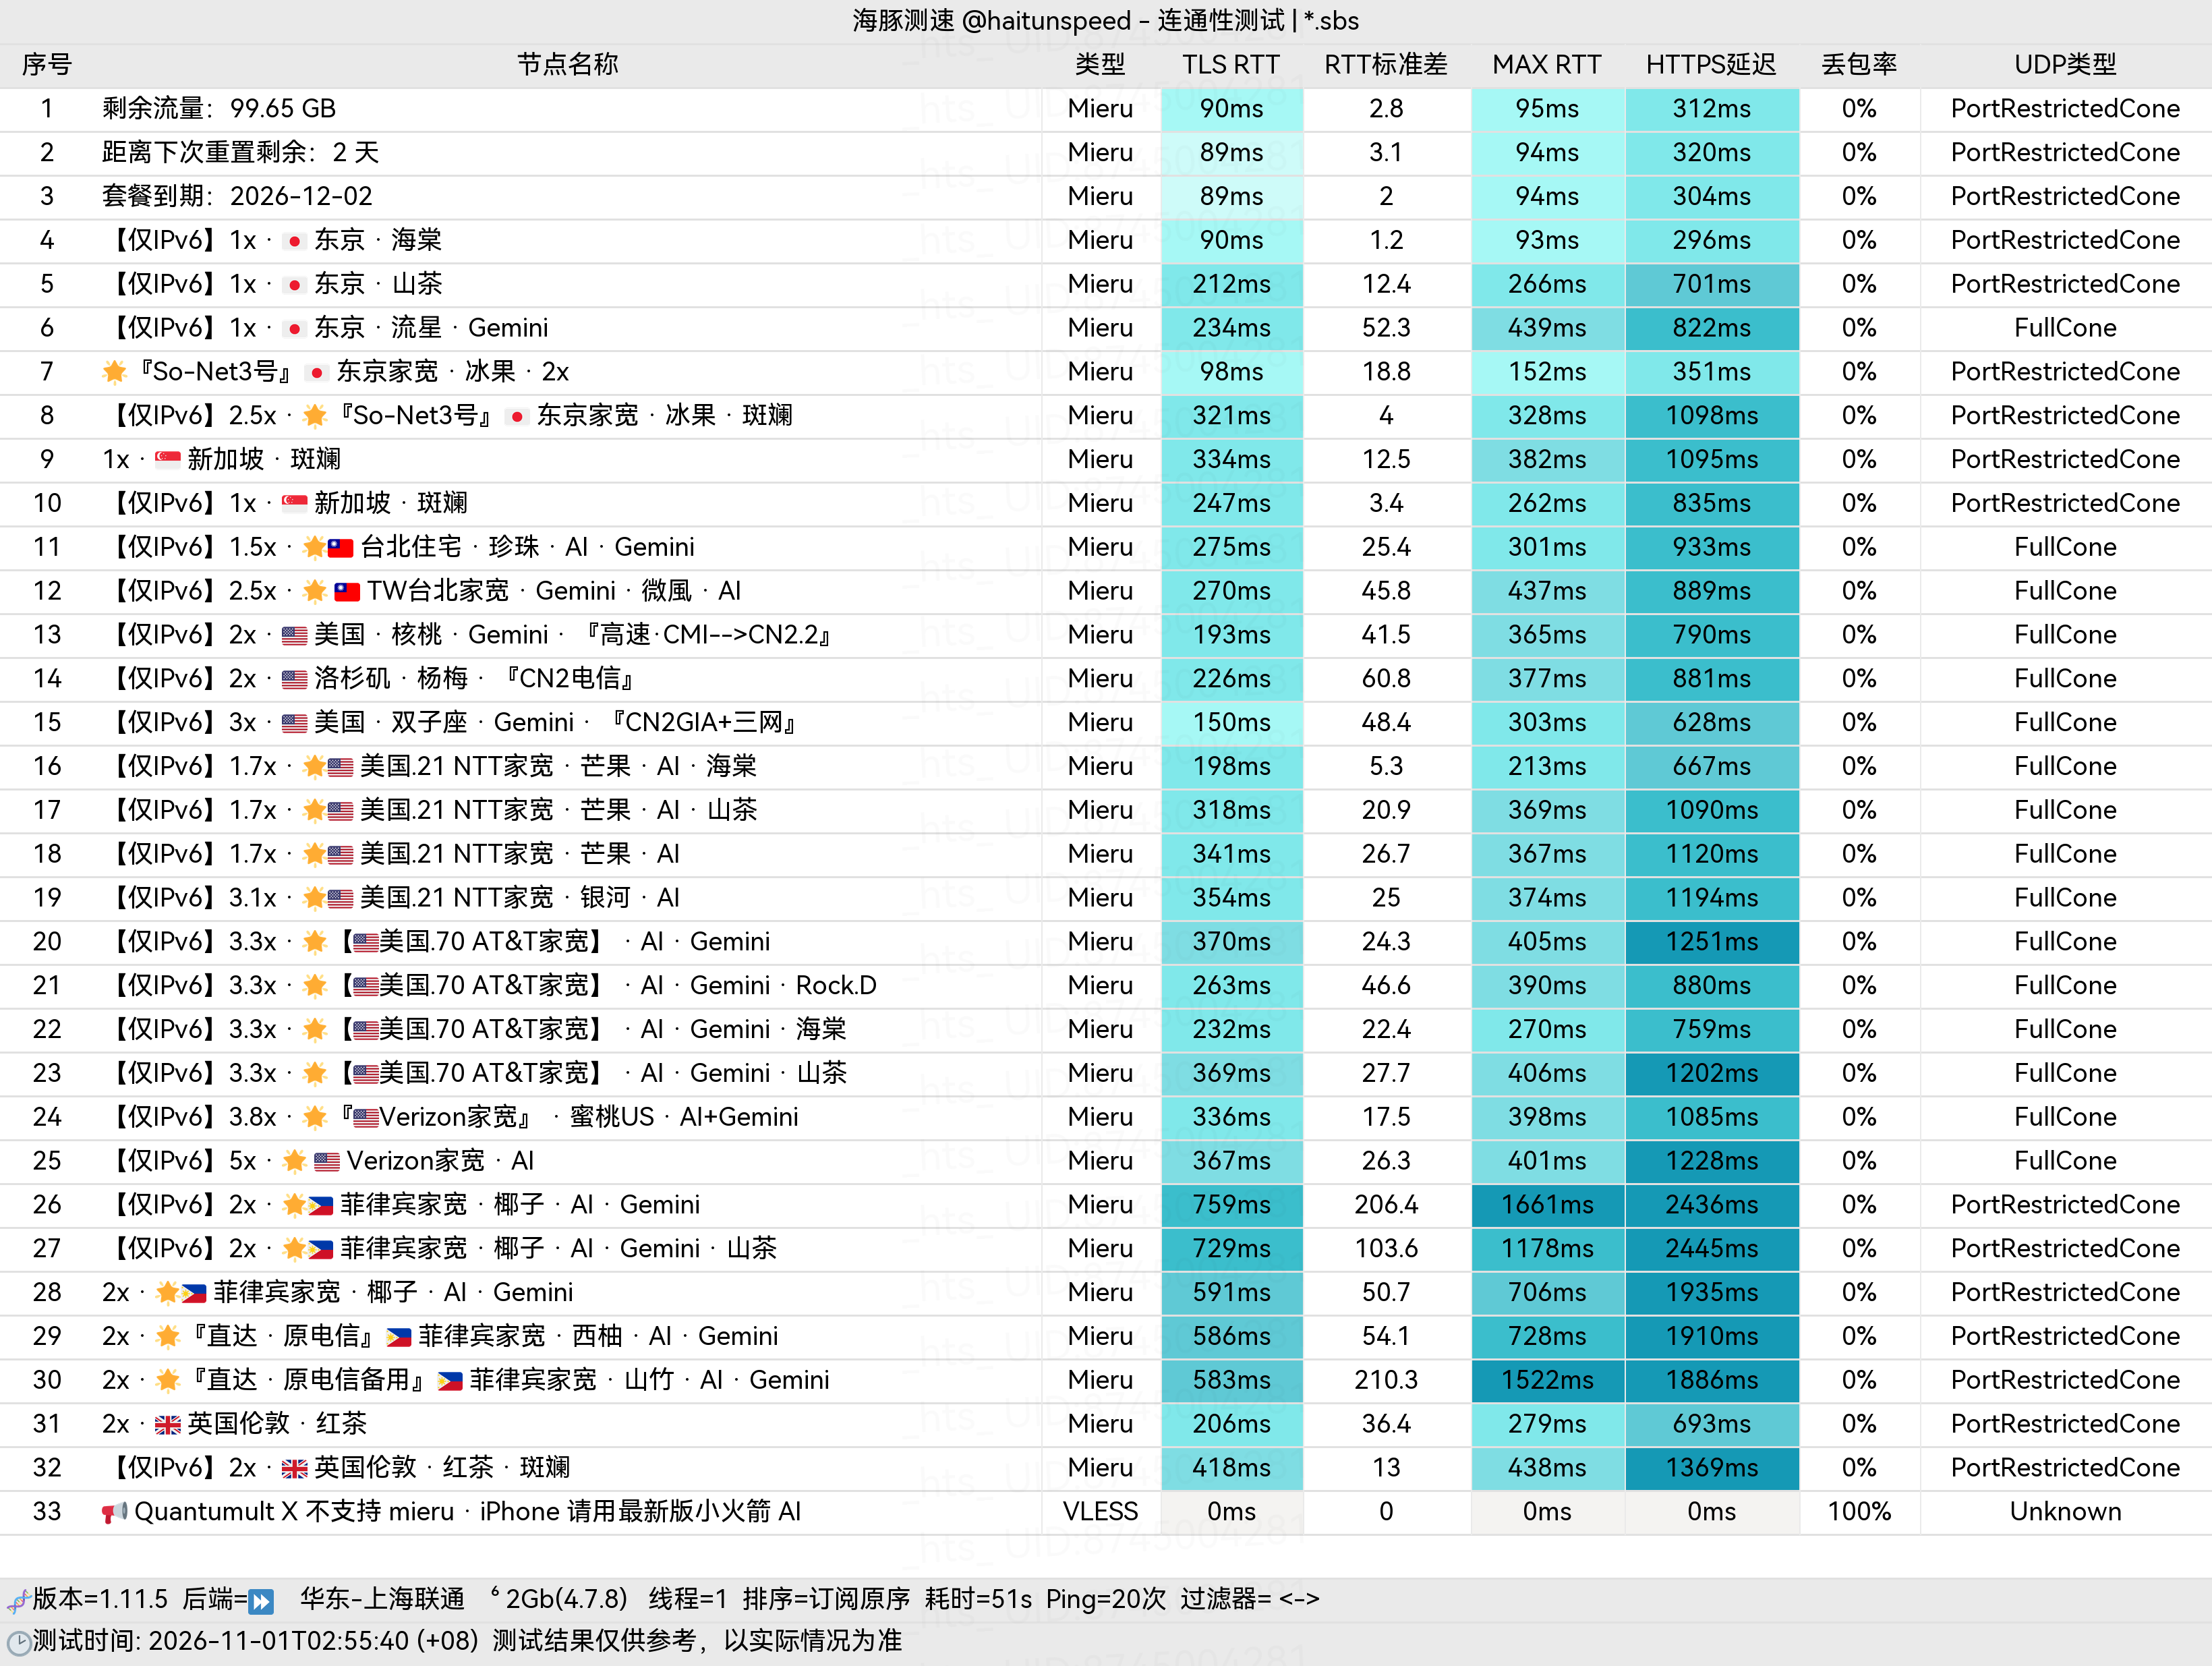Click the 2436ms HTTPS latency cell

[x=1712, y=1205]
